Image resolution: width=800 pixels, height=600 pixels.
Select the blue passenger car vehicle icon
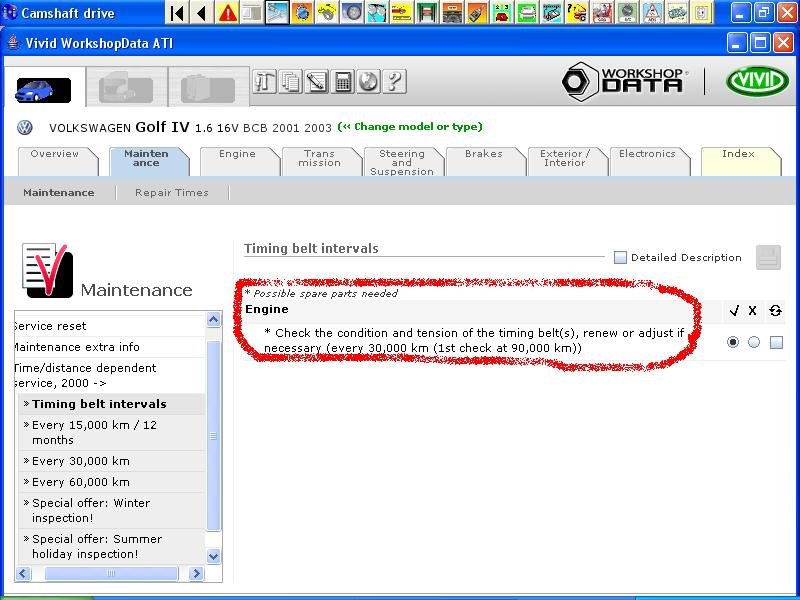click(x=43, y=88)
